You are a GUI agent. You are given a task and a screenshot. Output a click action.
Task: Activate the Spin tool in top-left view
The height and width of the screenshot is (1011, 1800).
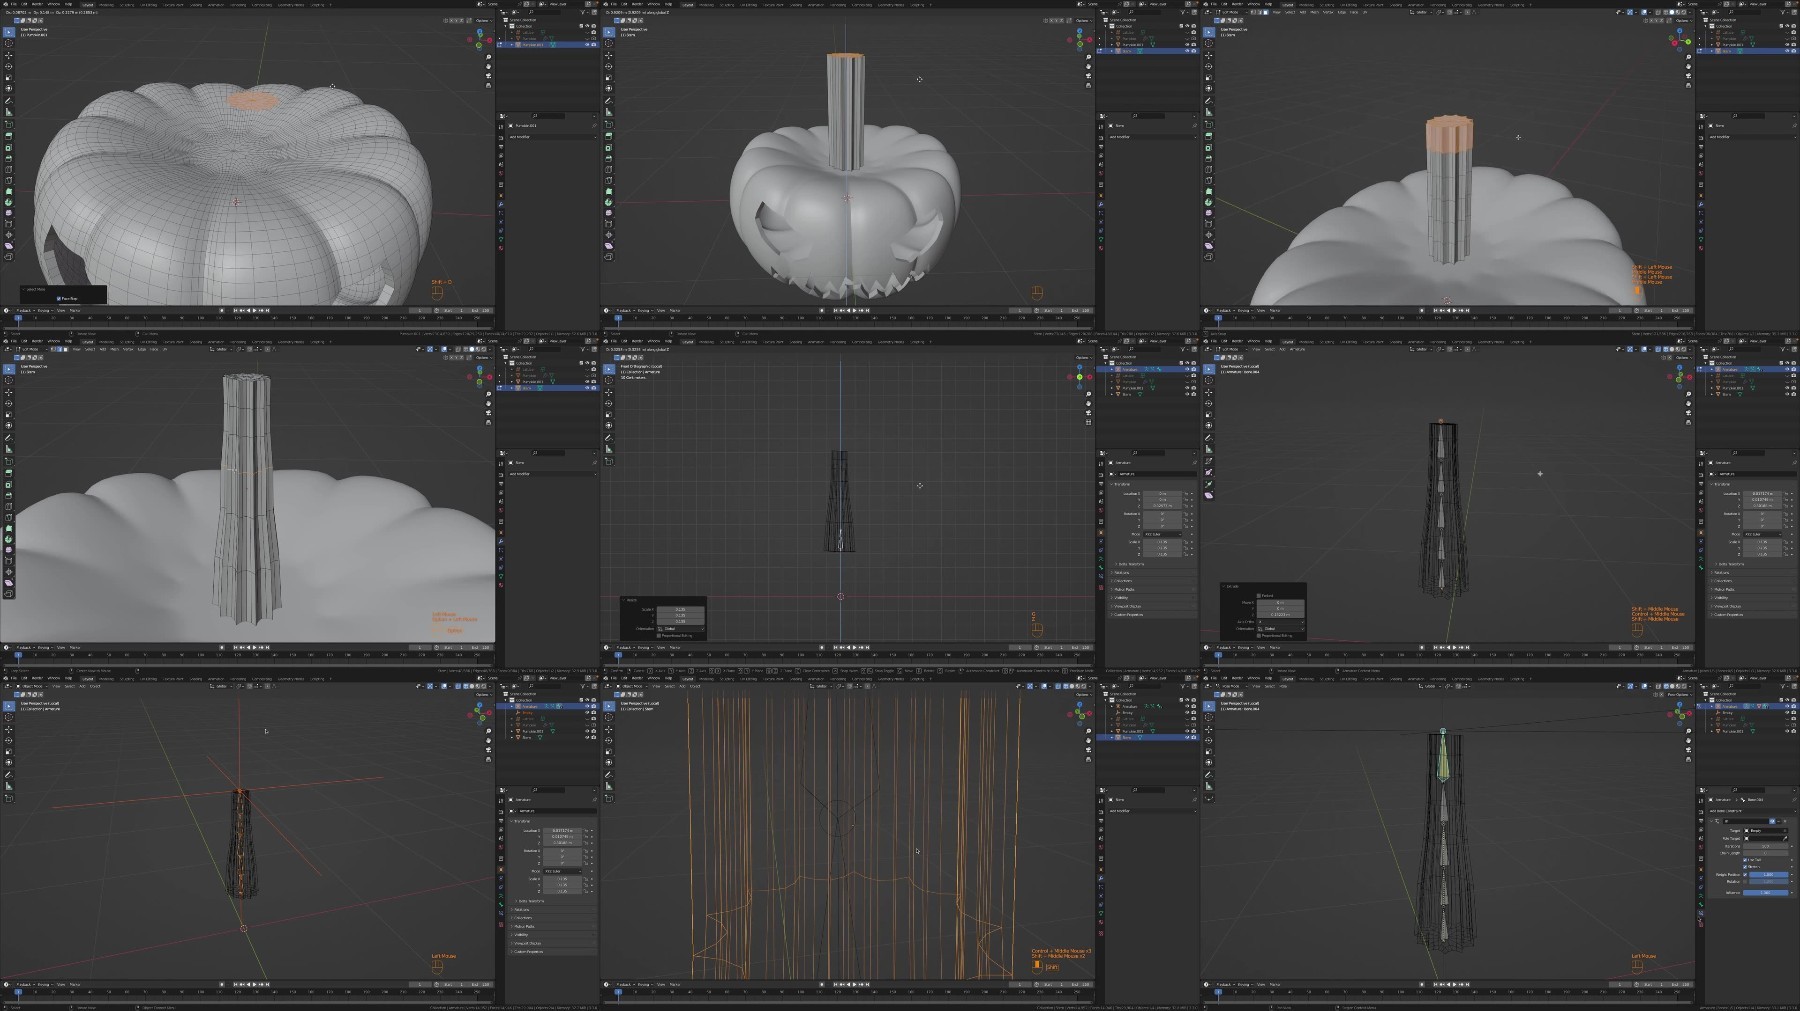pyautogui.click(x=9, y=202)
